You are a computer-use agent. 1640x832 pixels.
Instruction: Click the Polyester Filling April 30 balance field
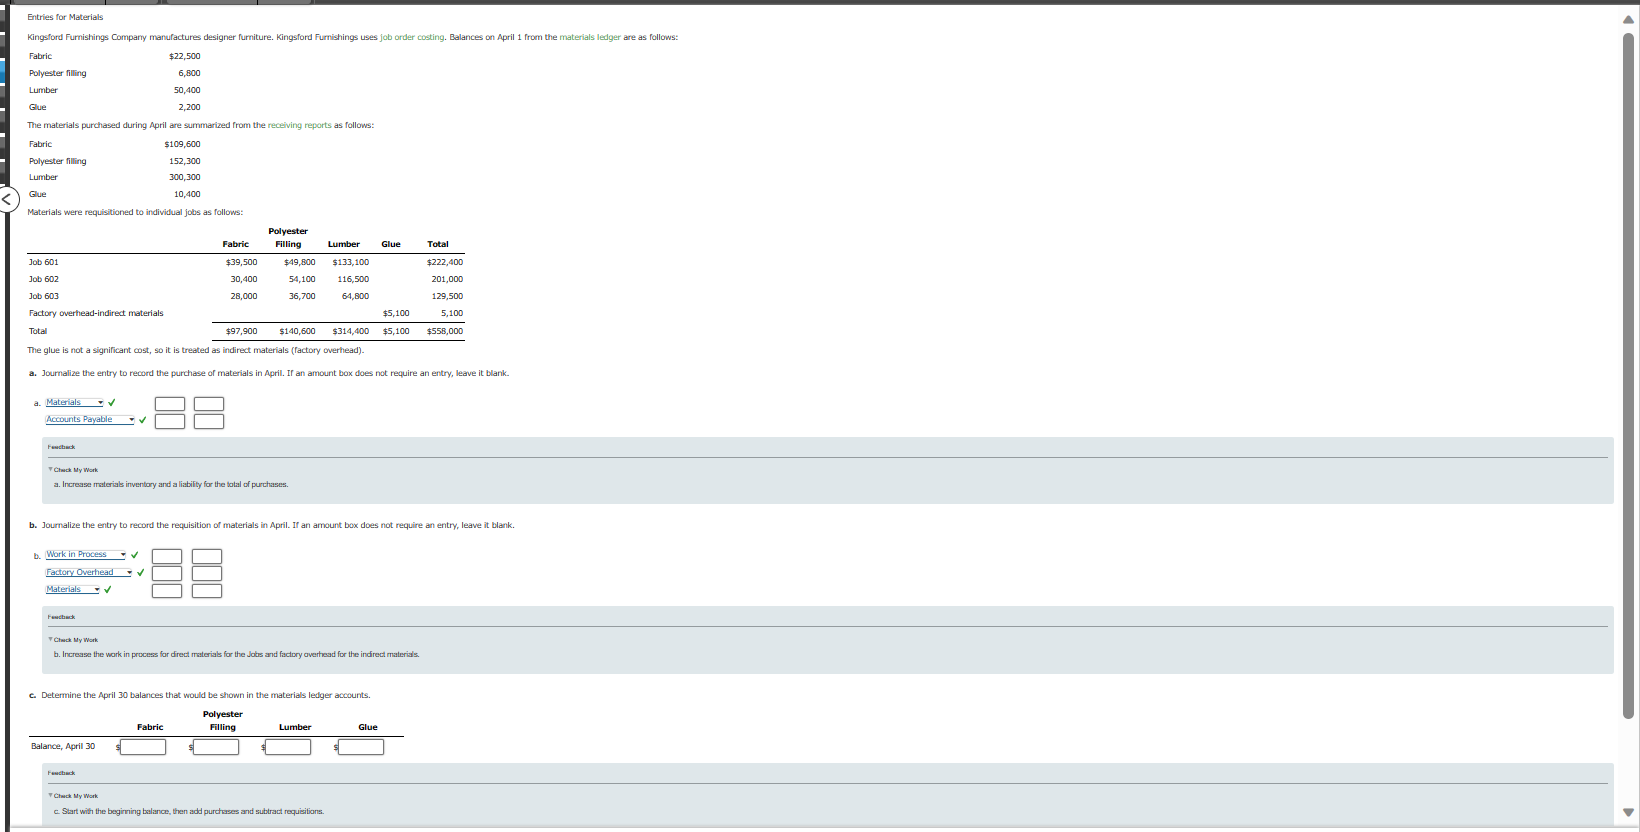[x=216, y=747]
